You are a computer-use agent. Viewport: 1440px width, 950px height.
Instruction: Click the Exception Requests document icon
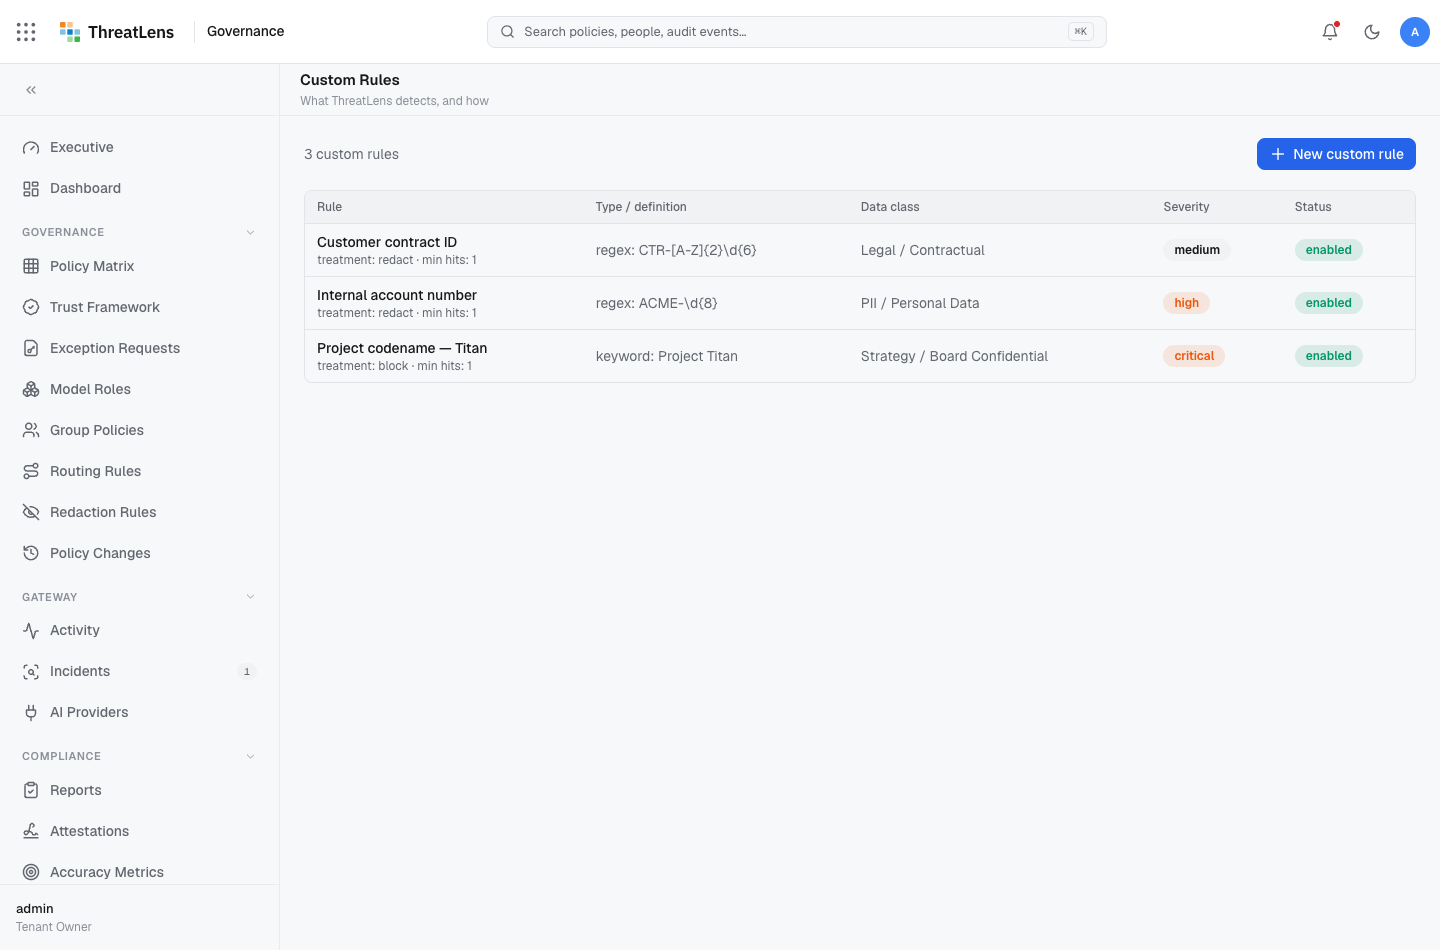(31, 349)
